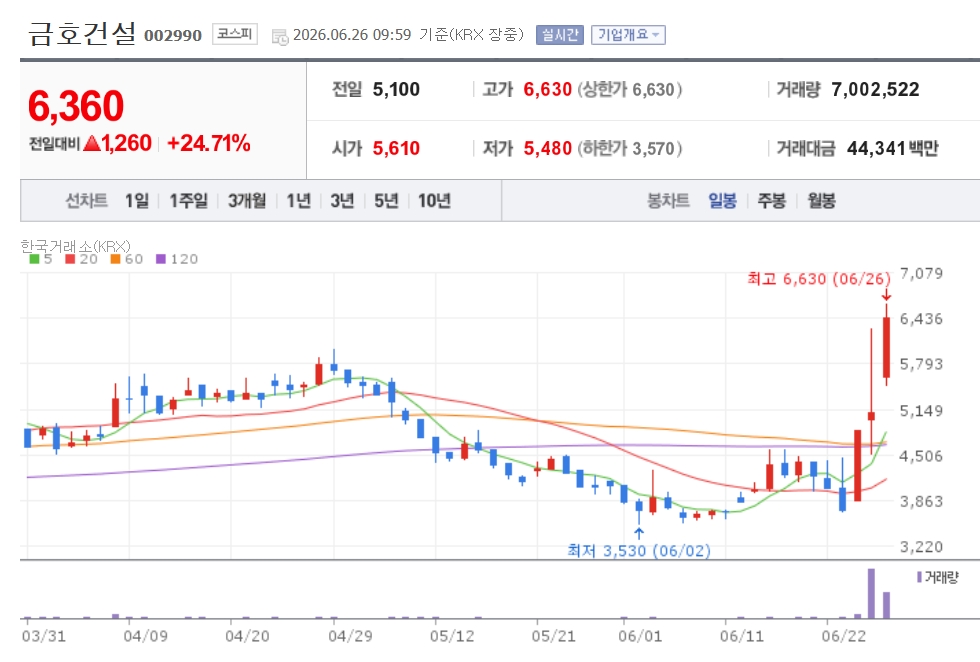Select the 일봉 daily candle chart
The height and width of the screenshot is (662, 980).
tap(722, 201)
